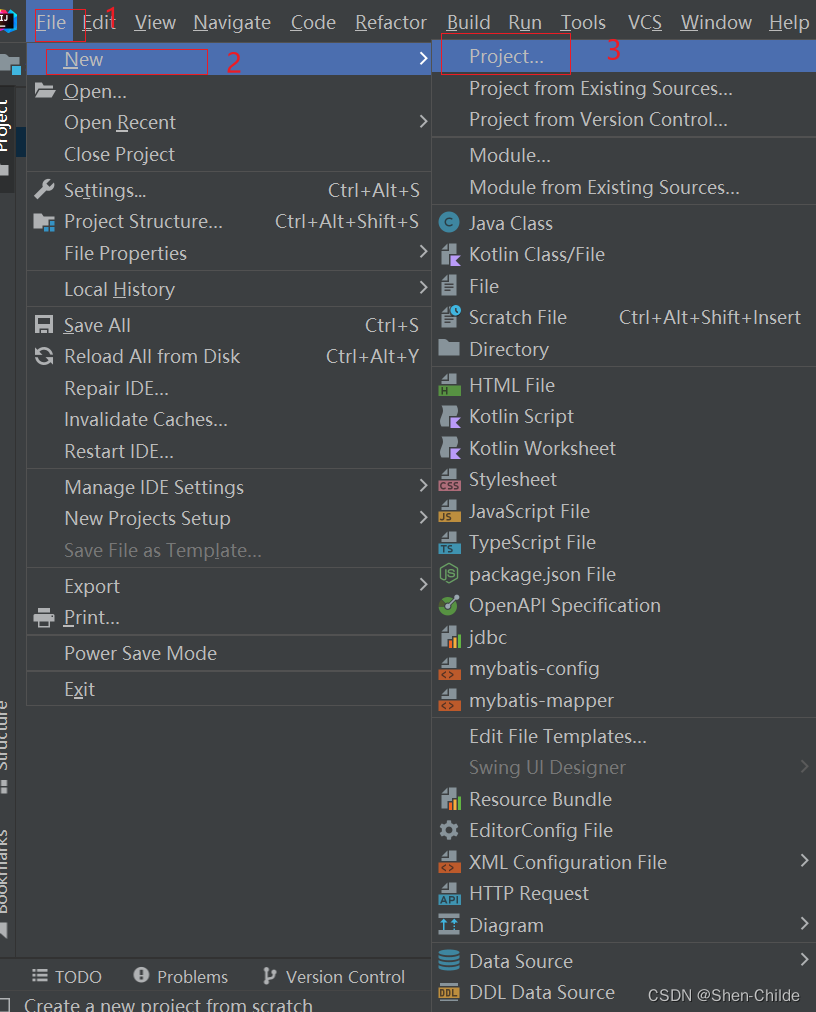Click the Resource Bundle icon
This screenshot has width=816, height=1012.
point(451,799)
